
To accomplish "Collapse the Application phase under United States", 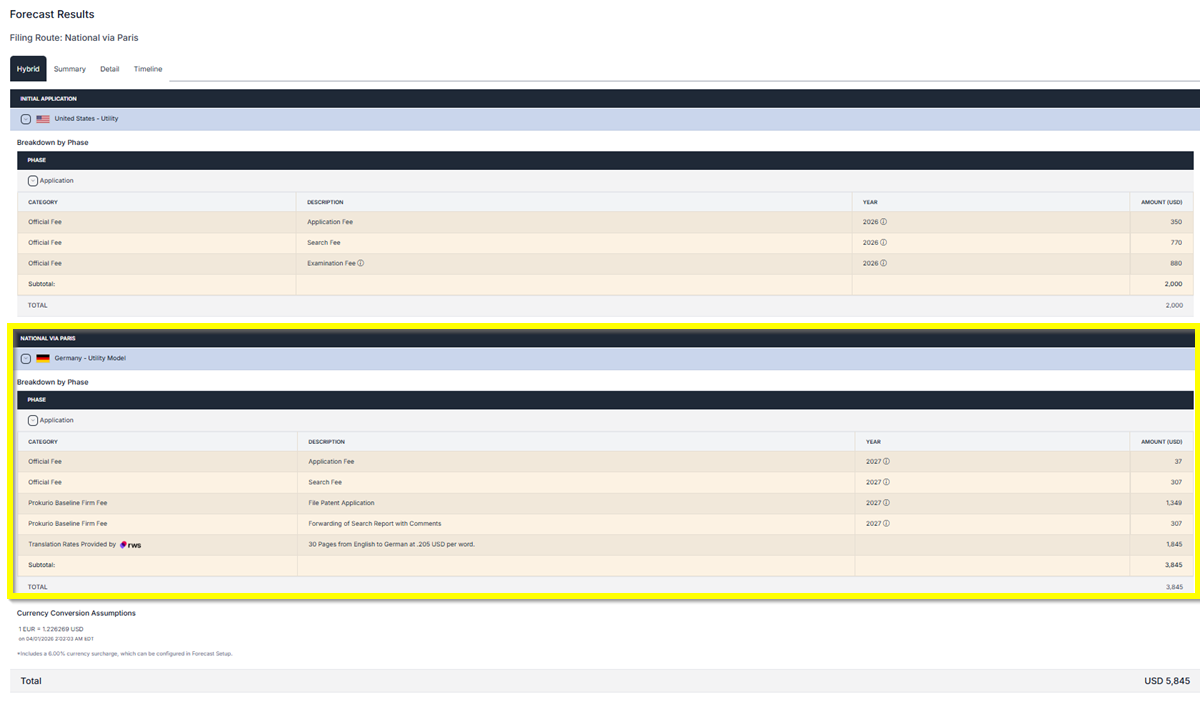I will point(33,181).
